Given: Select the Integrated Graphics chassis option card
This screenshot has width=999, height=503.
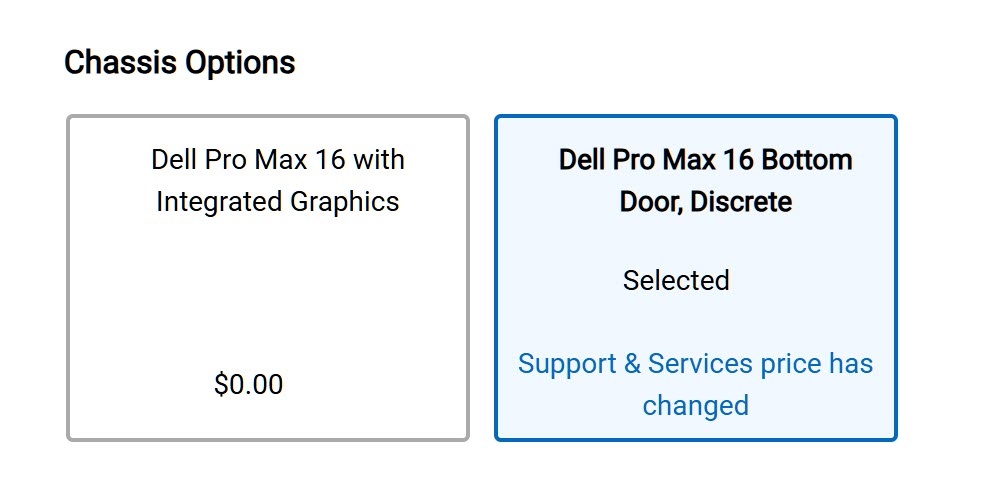Looking at the screenshot, I should (x=267, y=278).
